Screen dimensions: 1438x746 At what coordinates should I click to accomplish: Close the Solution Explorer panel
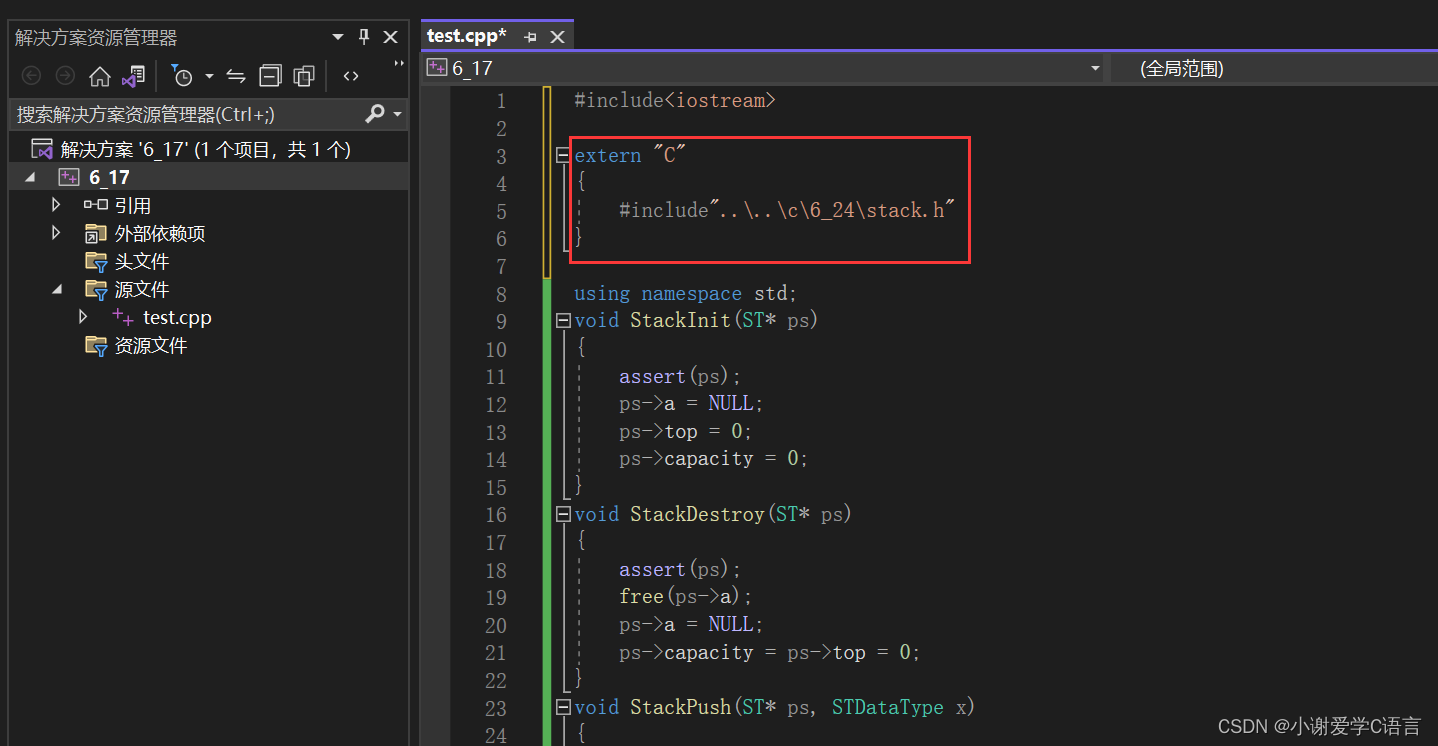[x=390, y=37]
